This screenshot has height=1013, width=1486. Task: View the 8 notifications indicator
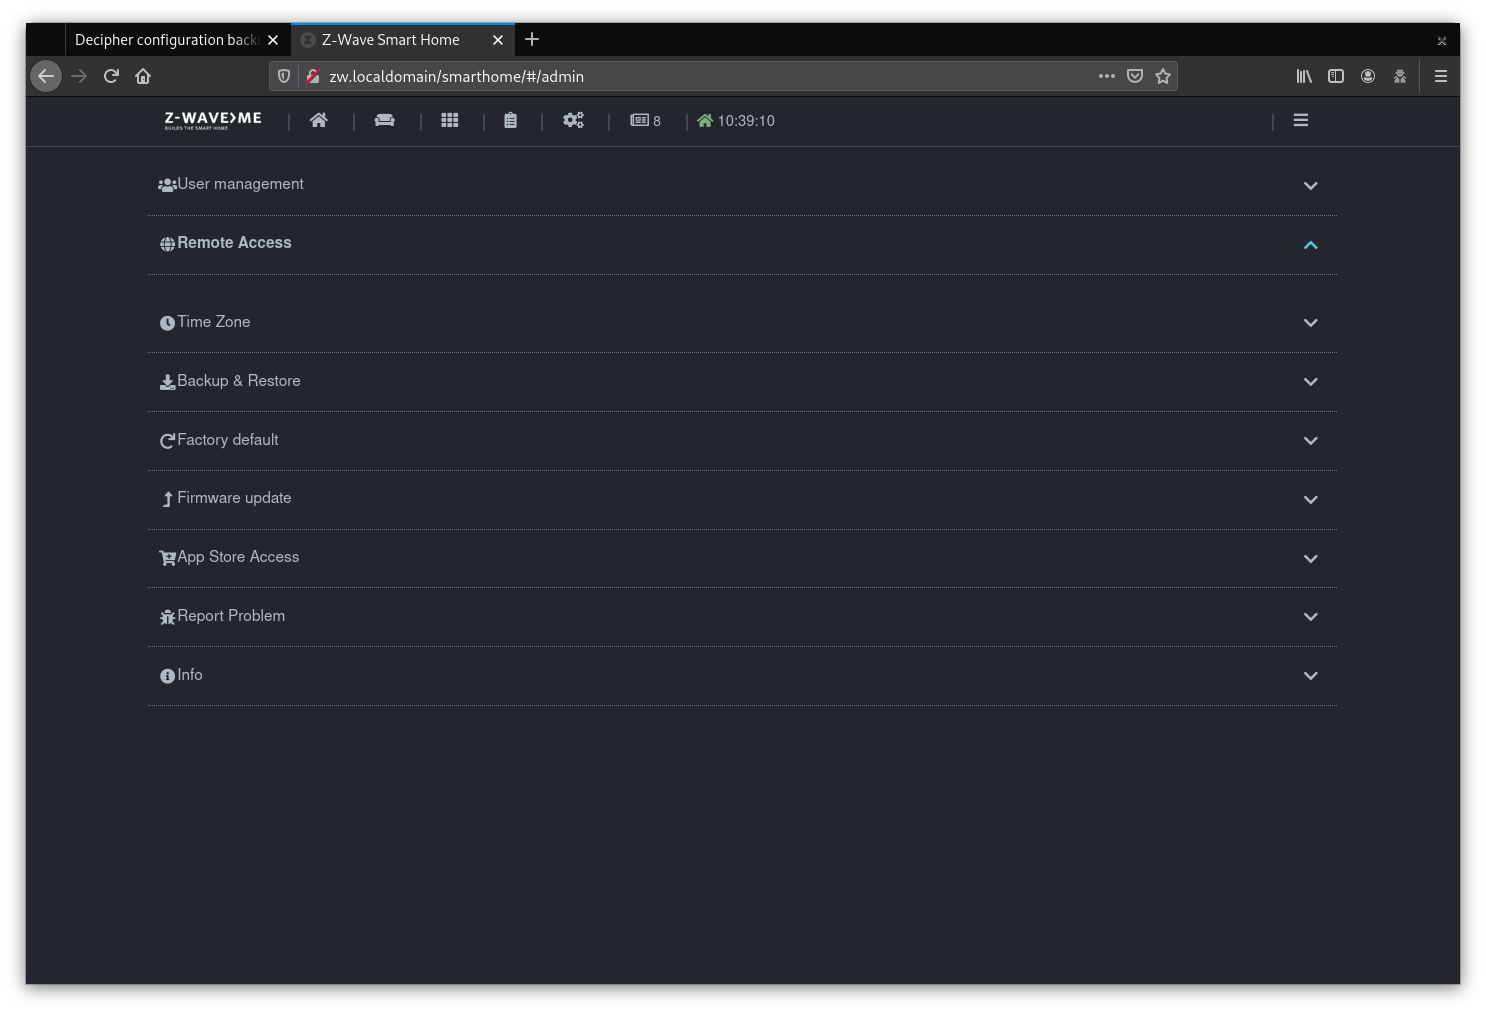tap(645, 120)
